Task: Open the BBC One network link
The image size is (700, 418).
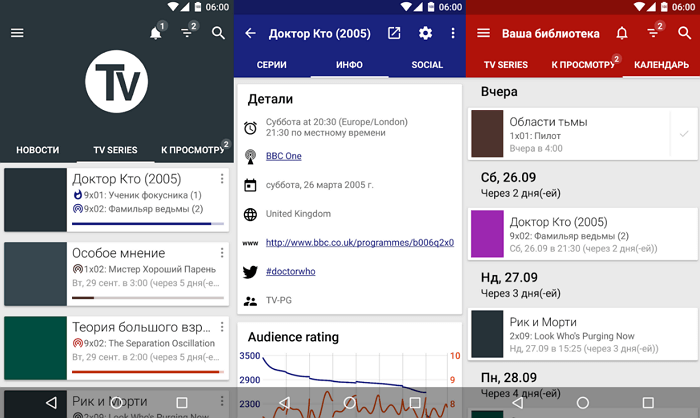Action: coord(283,156)
